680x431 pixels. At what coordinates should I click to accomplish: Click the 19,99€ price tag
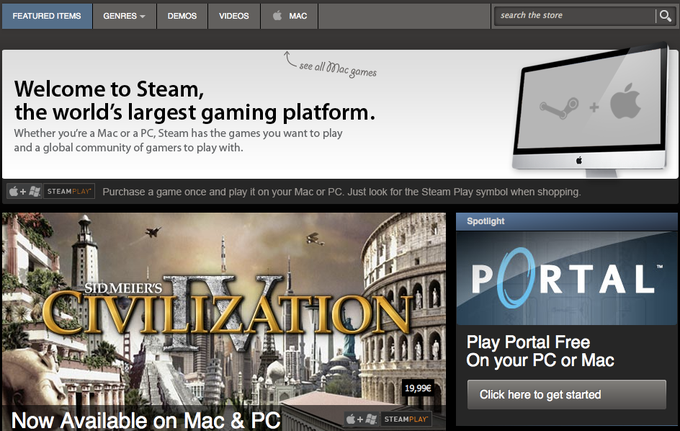point(418,388)
